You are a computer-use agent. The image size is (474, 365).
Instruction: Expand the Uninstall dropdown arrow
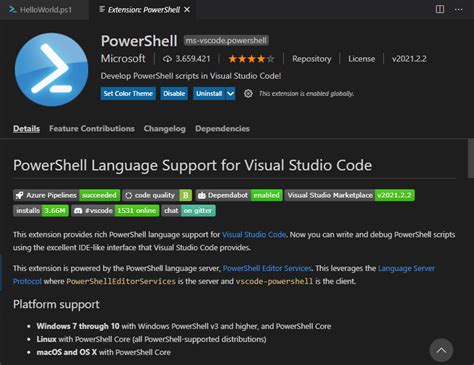click(230, 94)
